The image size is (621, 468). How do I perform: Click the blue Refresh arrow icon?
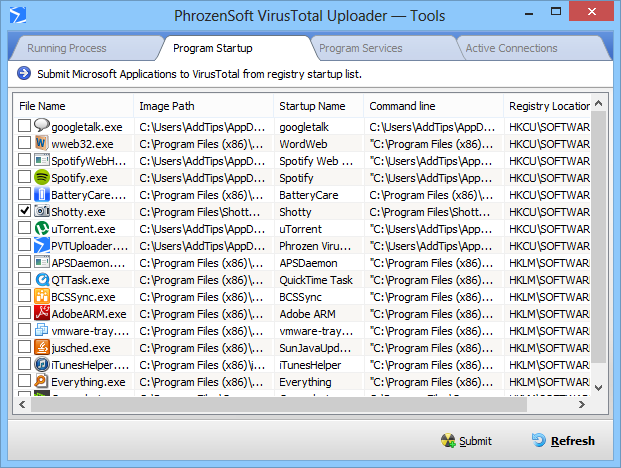539,440
